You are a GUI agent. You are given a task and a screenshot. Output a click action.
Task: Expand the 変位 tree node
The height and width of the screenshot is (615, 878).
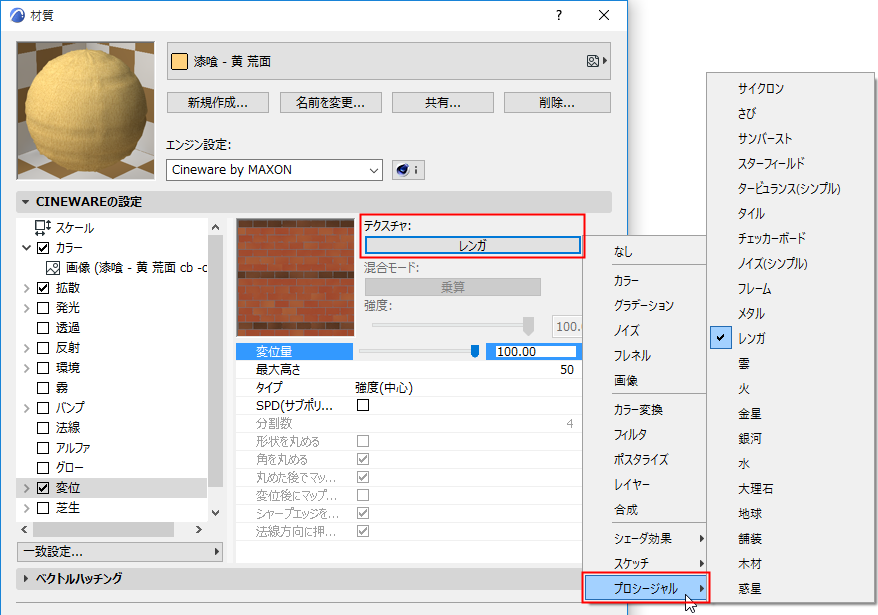(x=26, y=488)
